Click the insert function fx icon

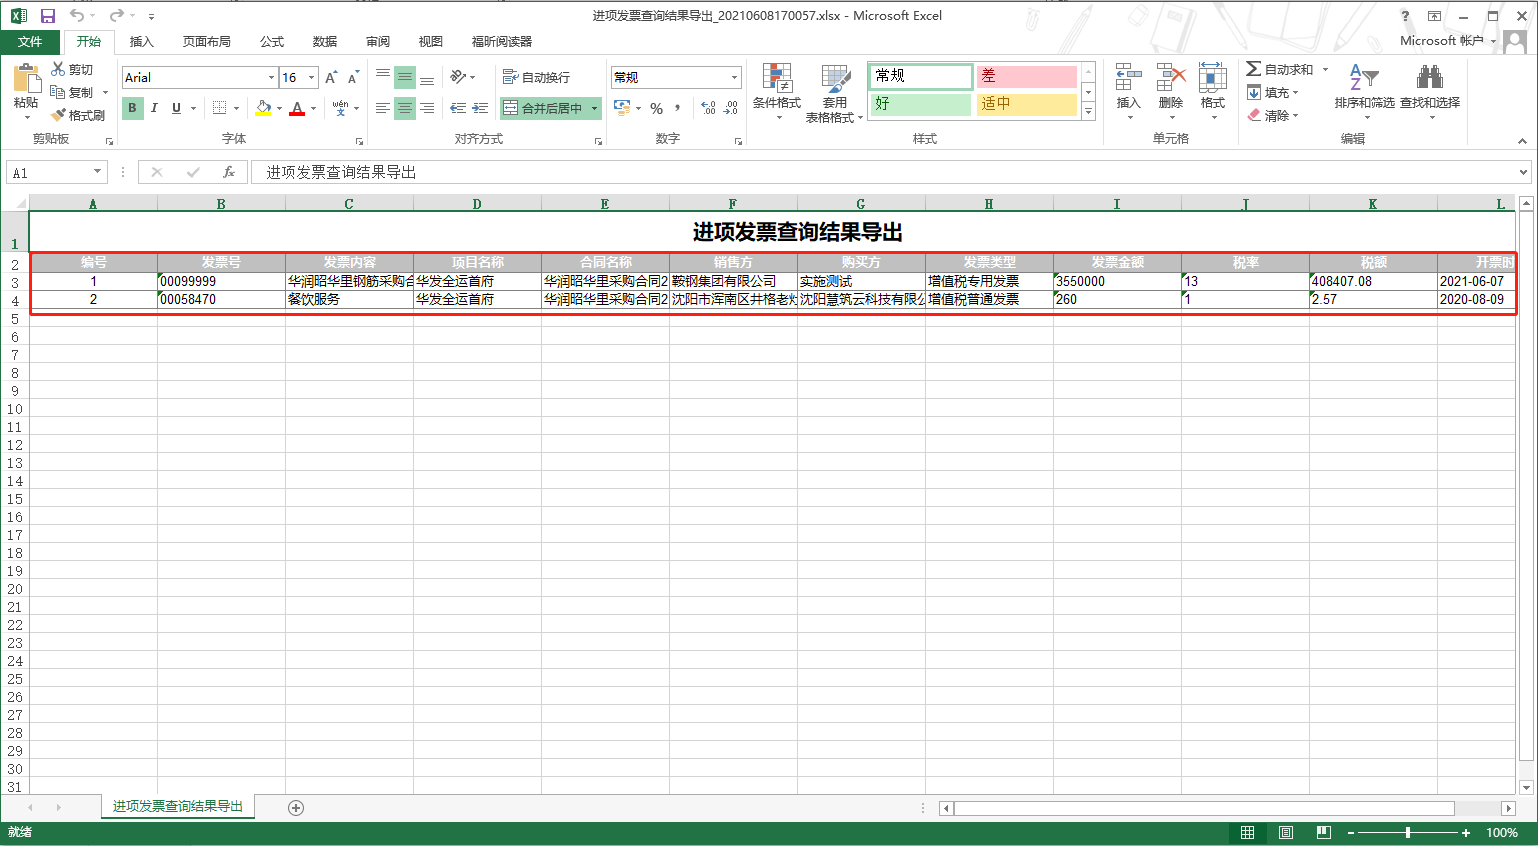click(x=229, y=172)
